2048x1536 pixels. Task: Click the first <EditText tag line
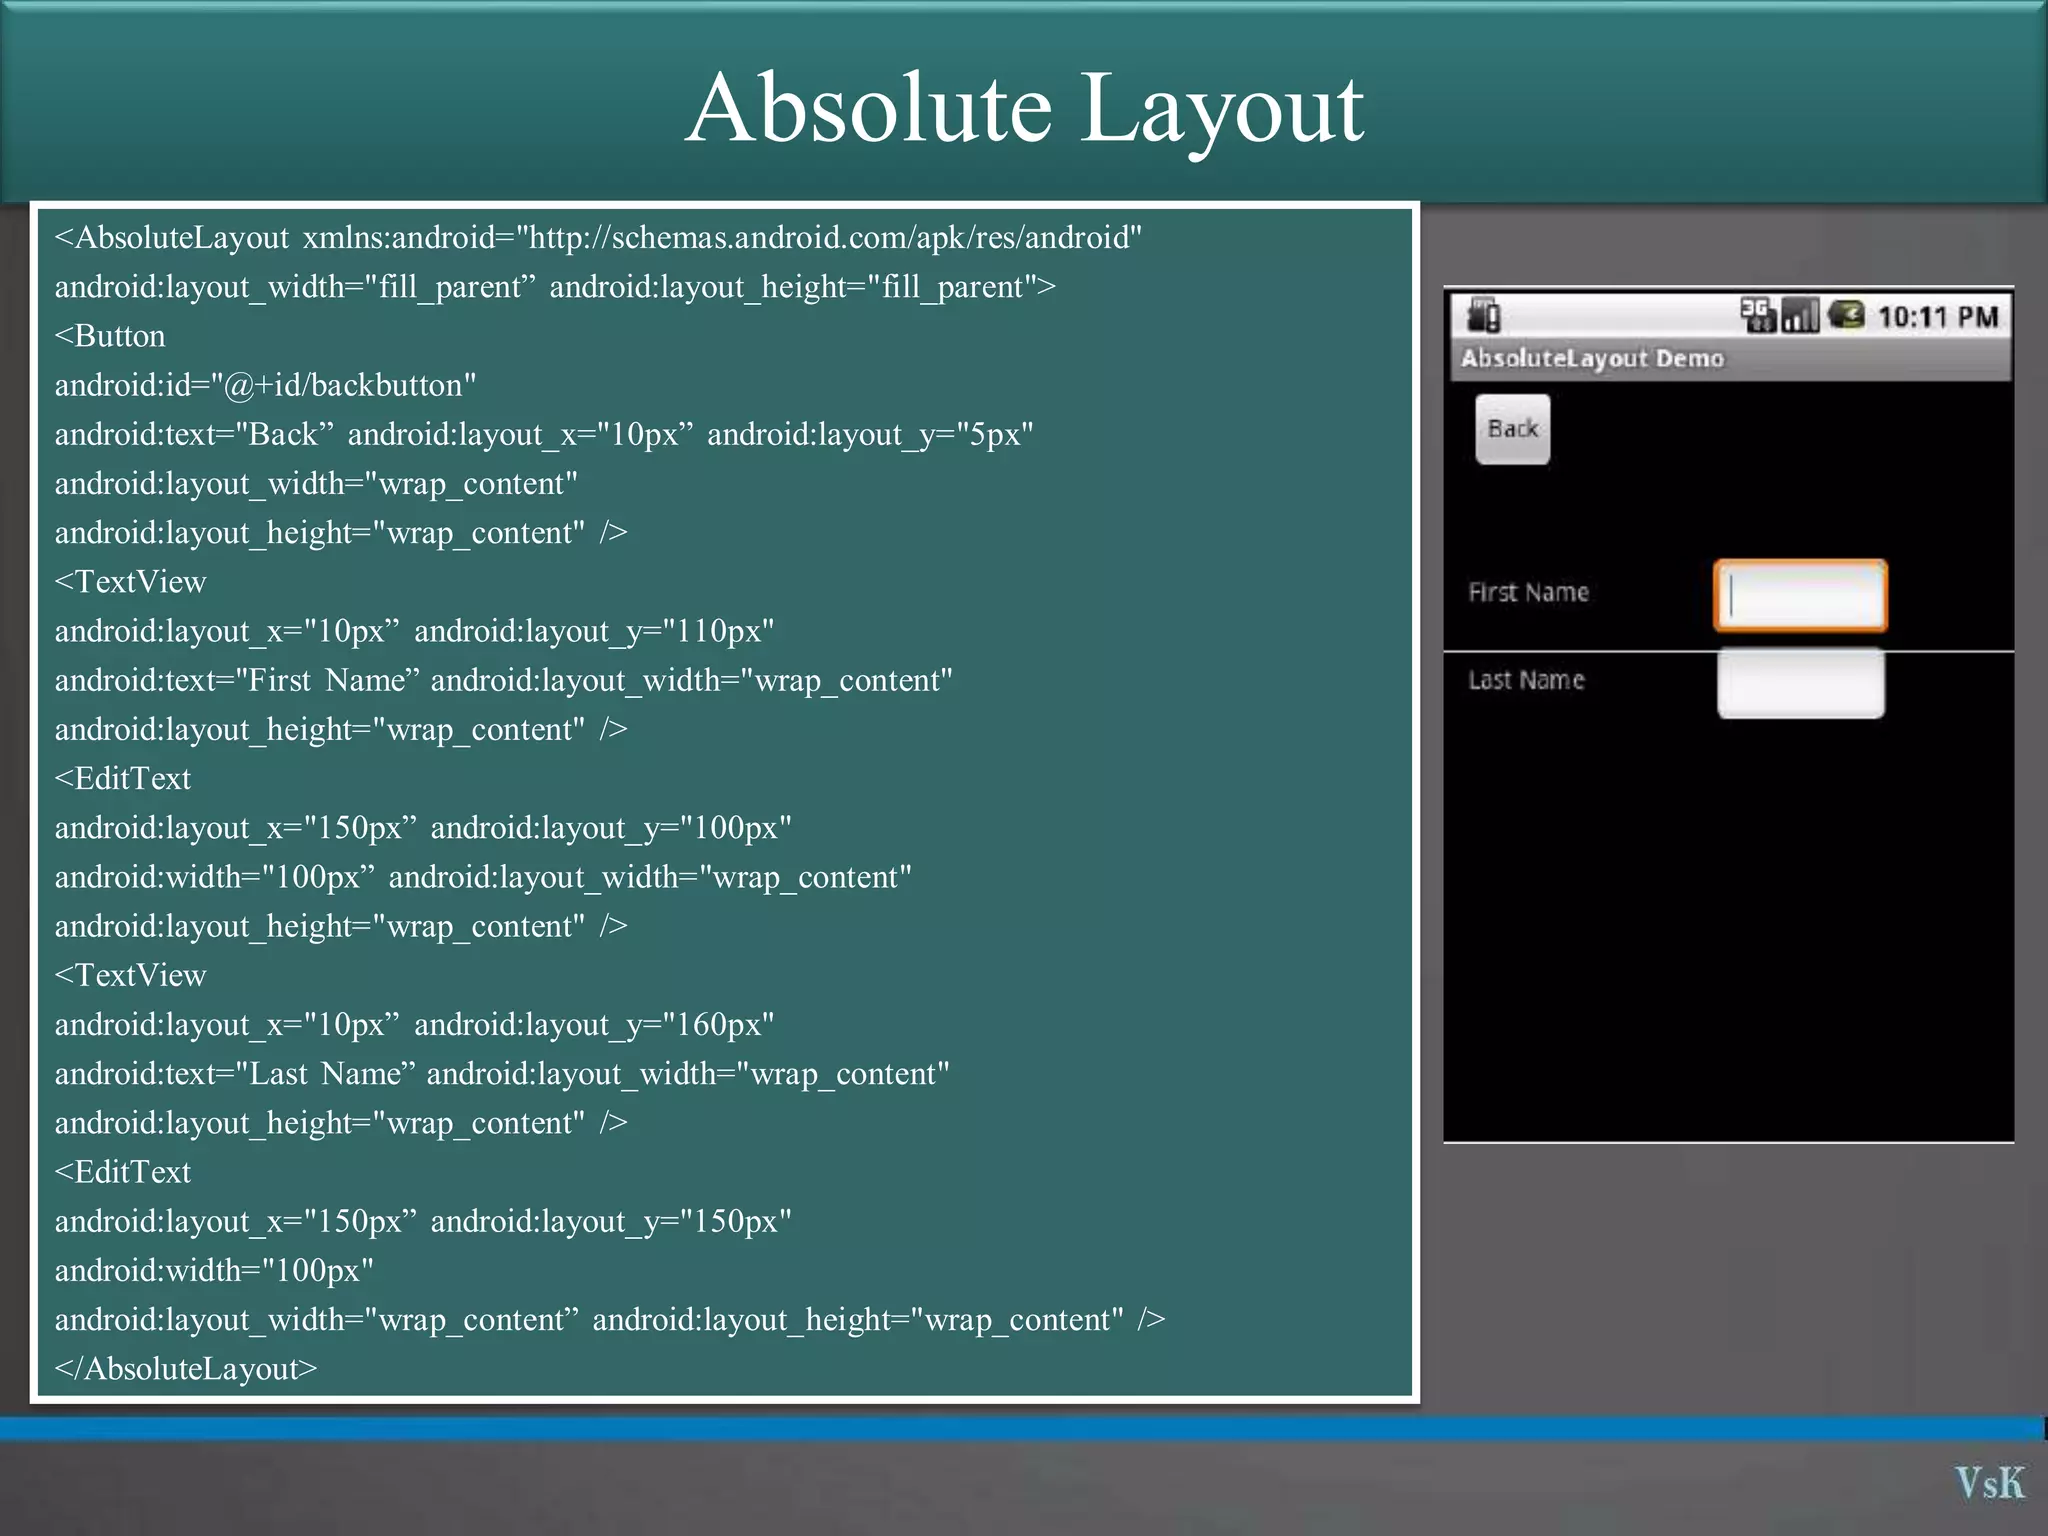coord(122,779)
